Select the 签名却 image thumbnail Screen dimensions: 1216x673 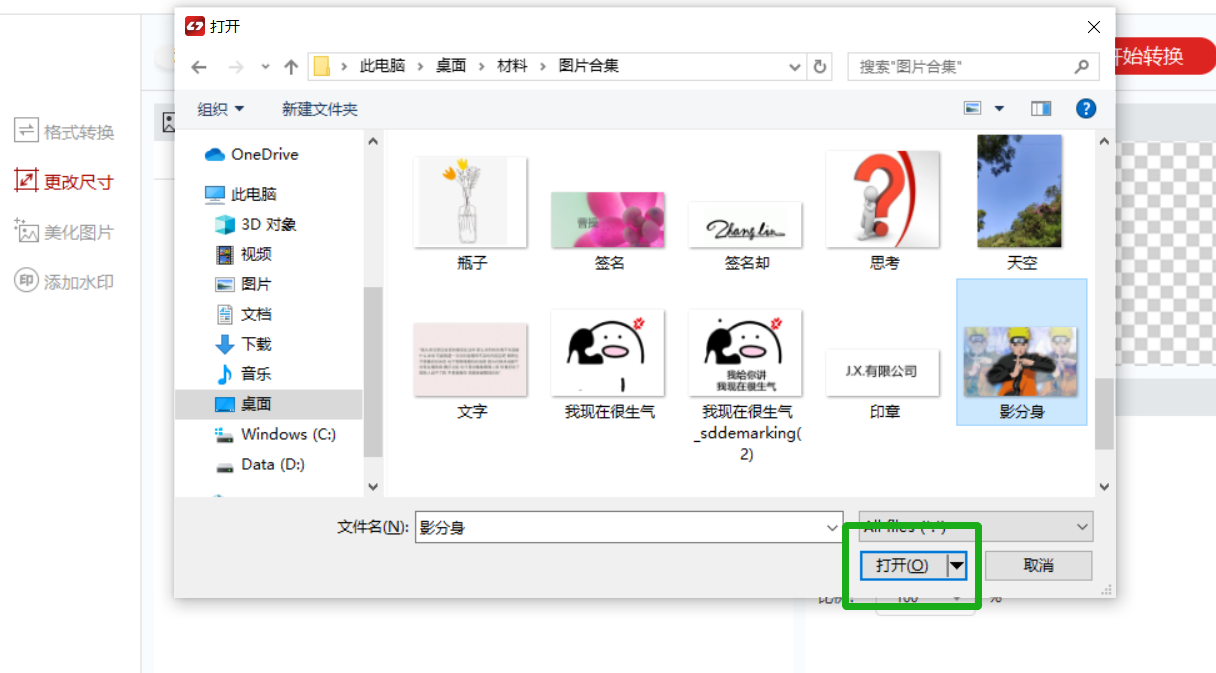pyautogui.click(x=745, y=224)
